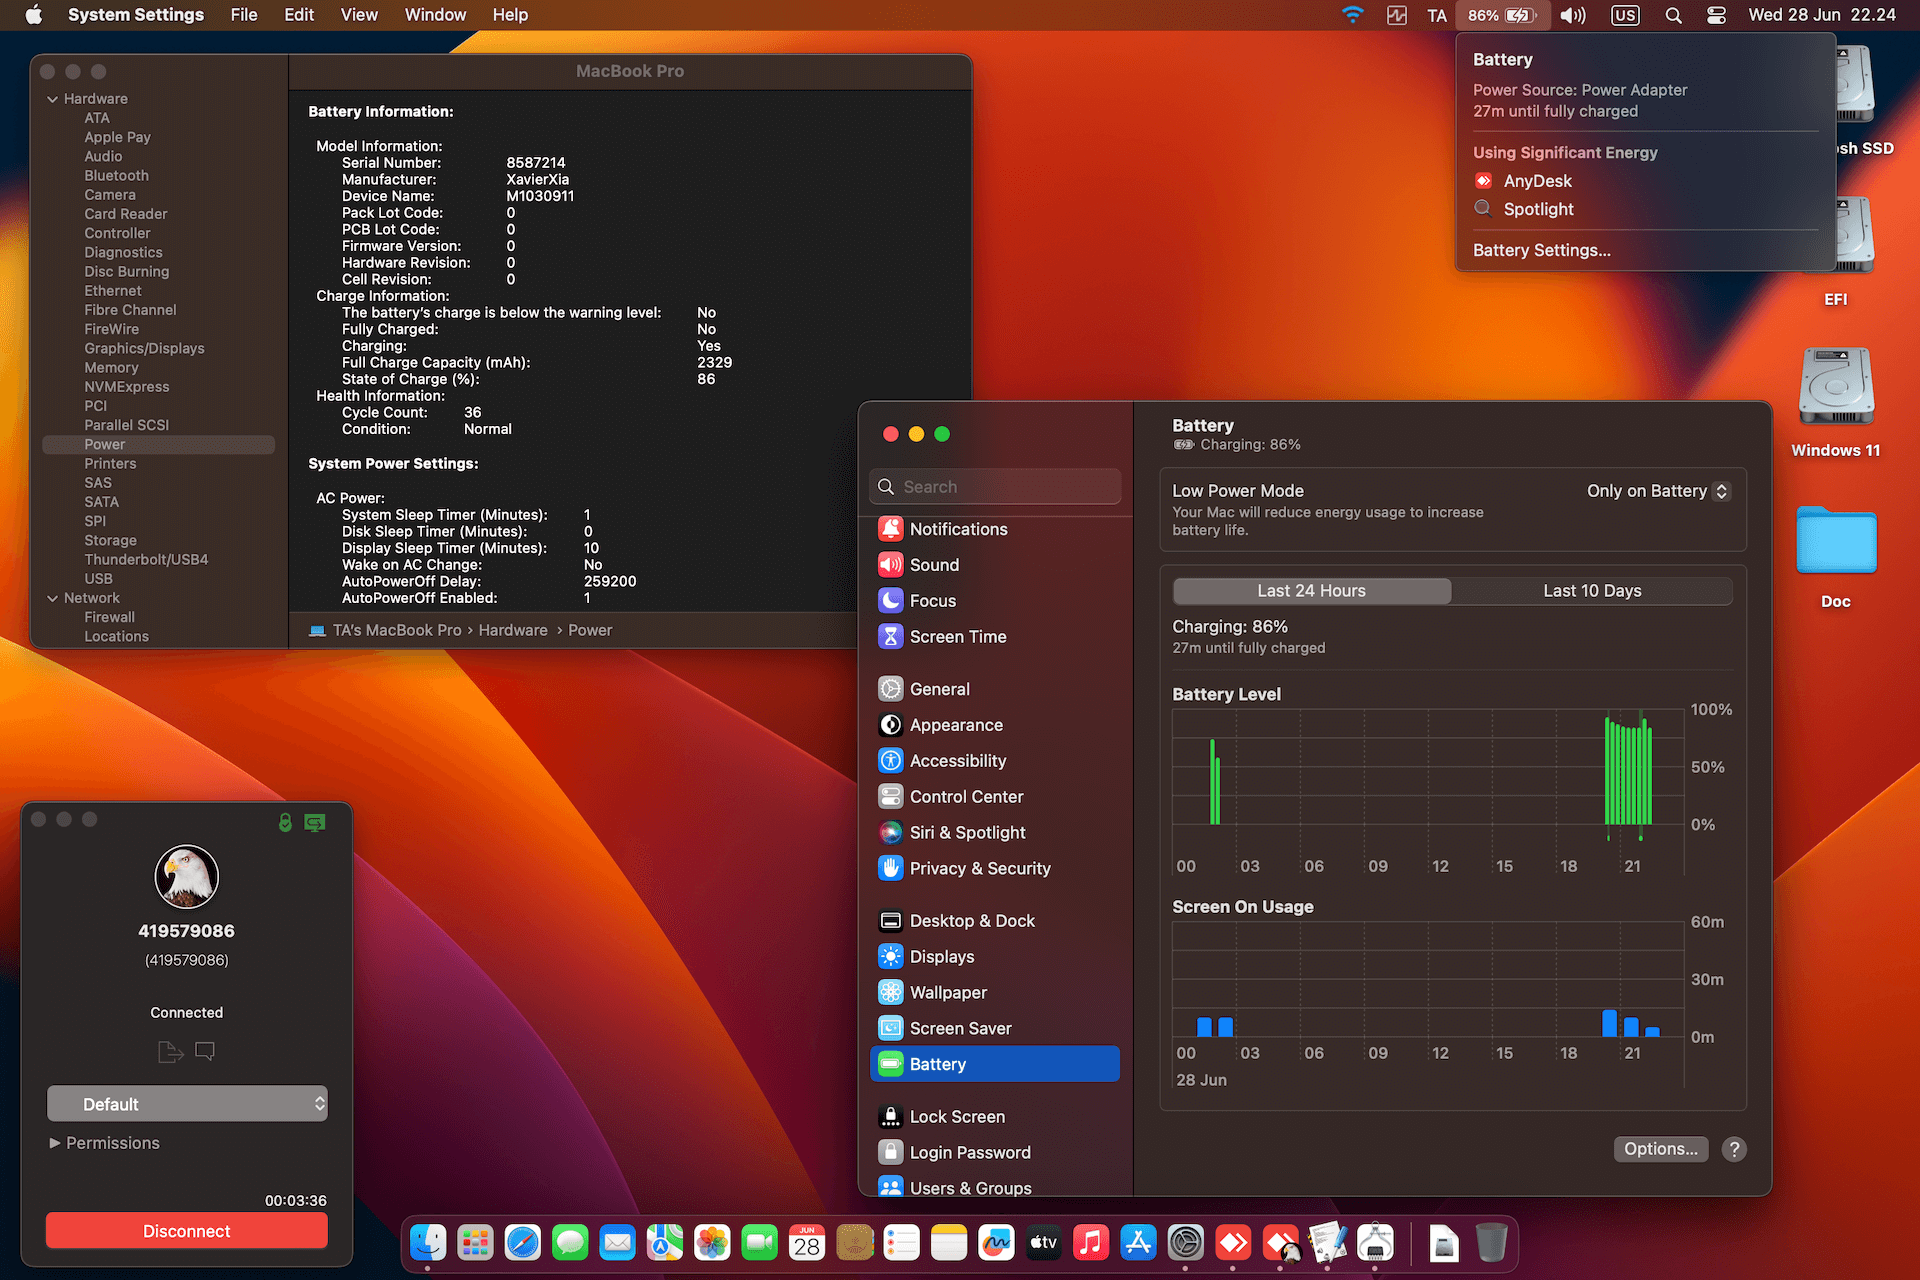The image size is (1920, 1280).
Task: Open Freeform app in the Dock
Action: click(x=996, y=1243)
